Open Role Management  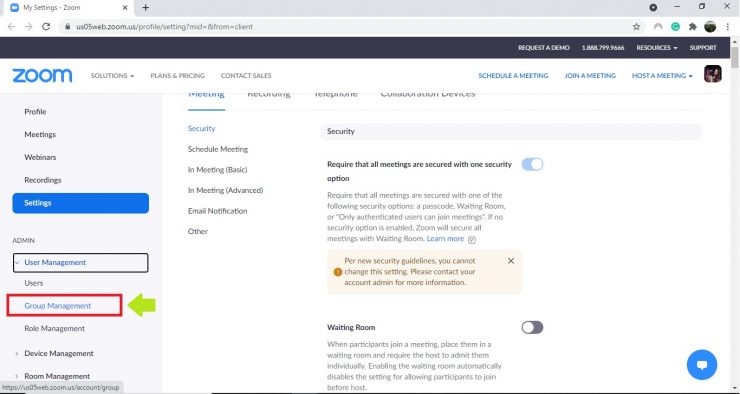click(x=55, y=328)
